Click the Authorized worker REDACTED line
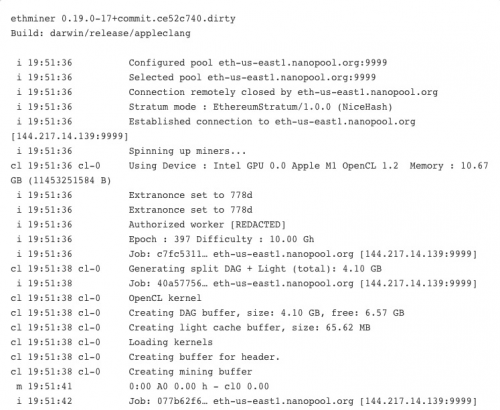 [x=151, y=224]
